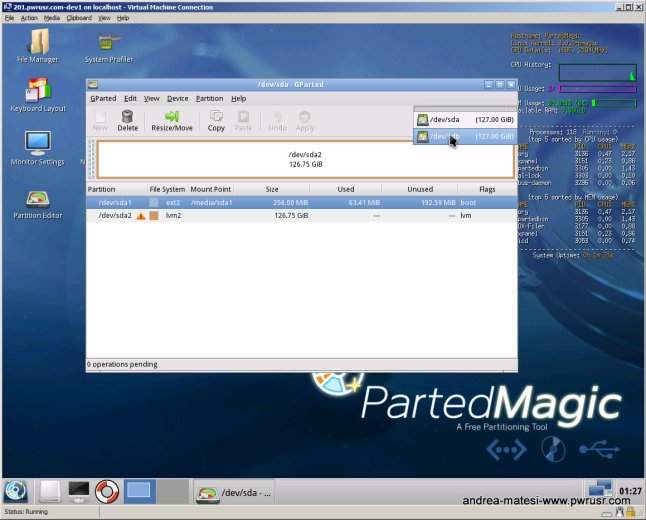This screenshot has height=520, width=646.
Task: Open the VM Connection File menu
Action: point(9,18)
